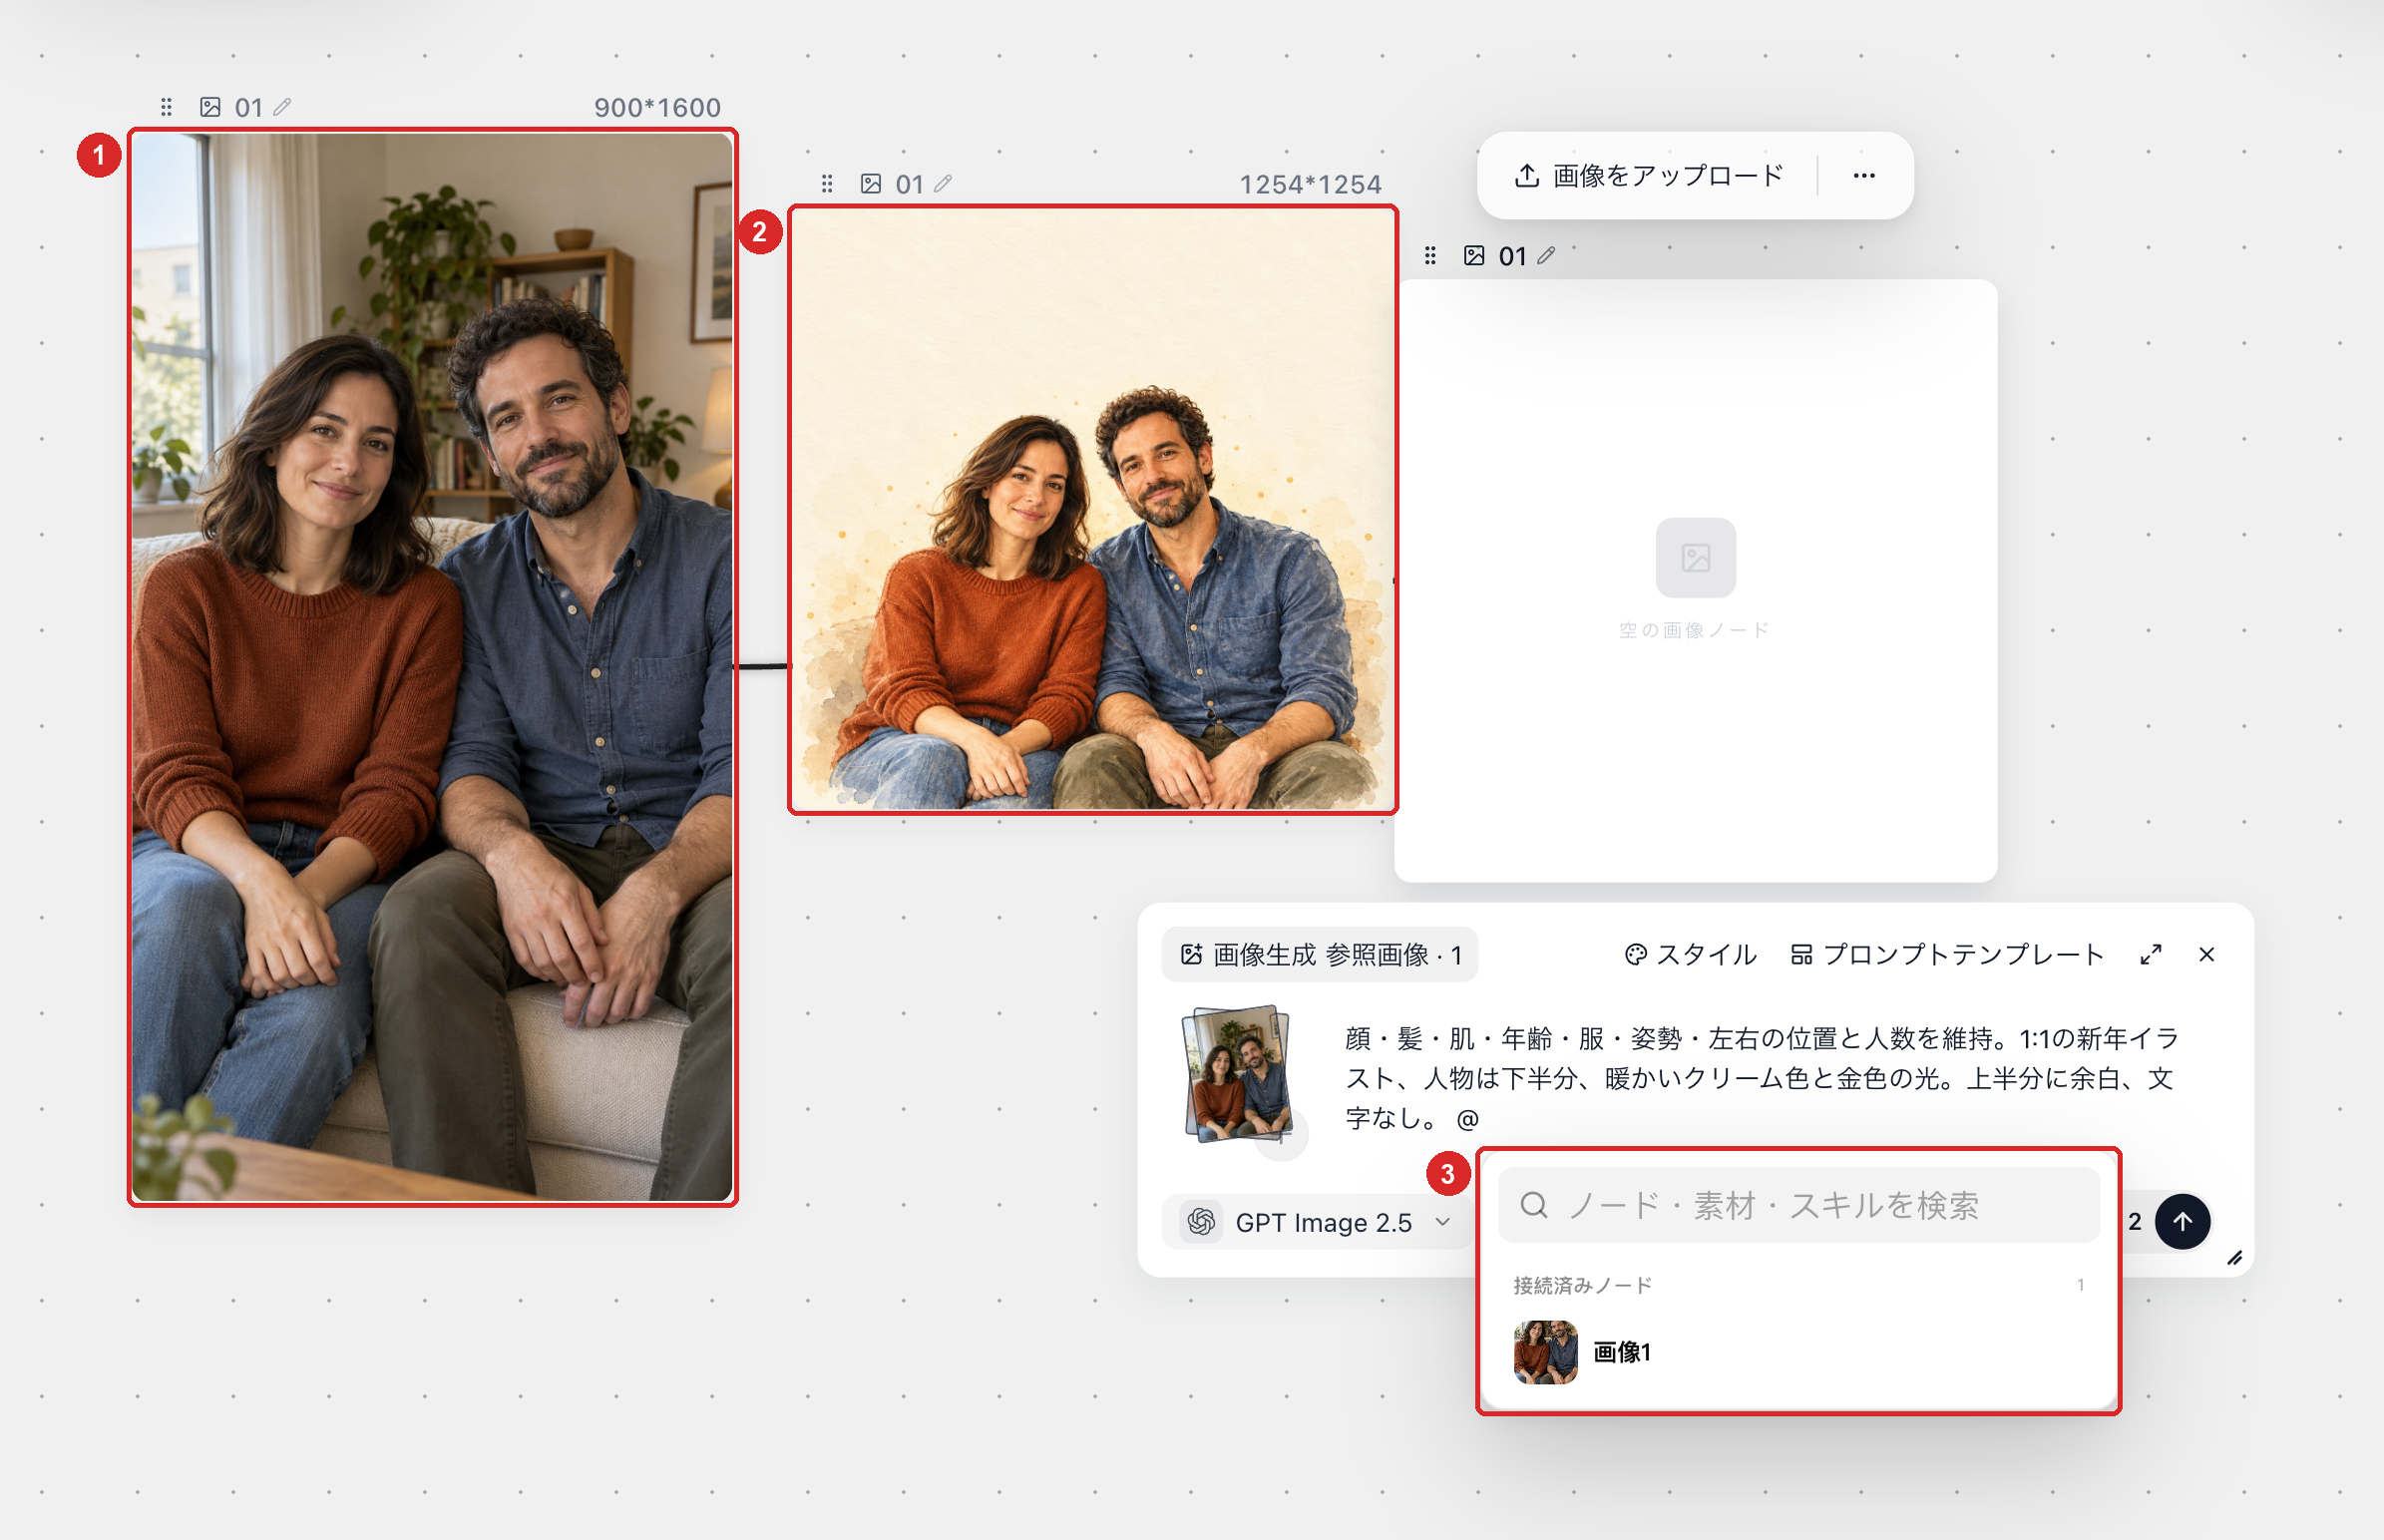Rename the 900*1600 node via pencil icon
The height and width of the screenshot is (1540, 2384).
pyautogui.click(x=282, y=107)
